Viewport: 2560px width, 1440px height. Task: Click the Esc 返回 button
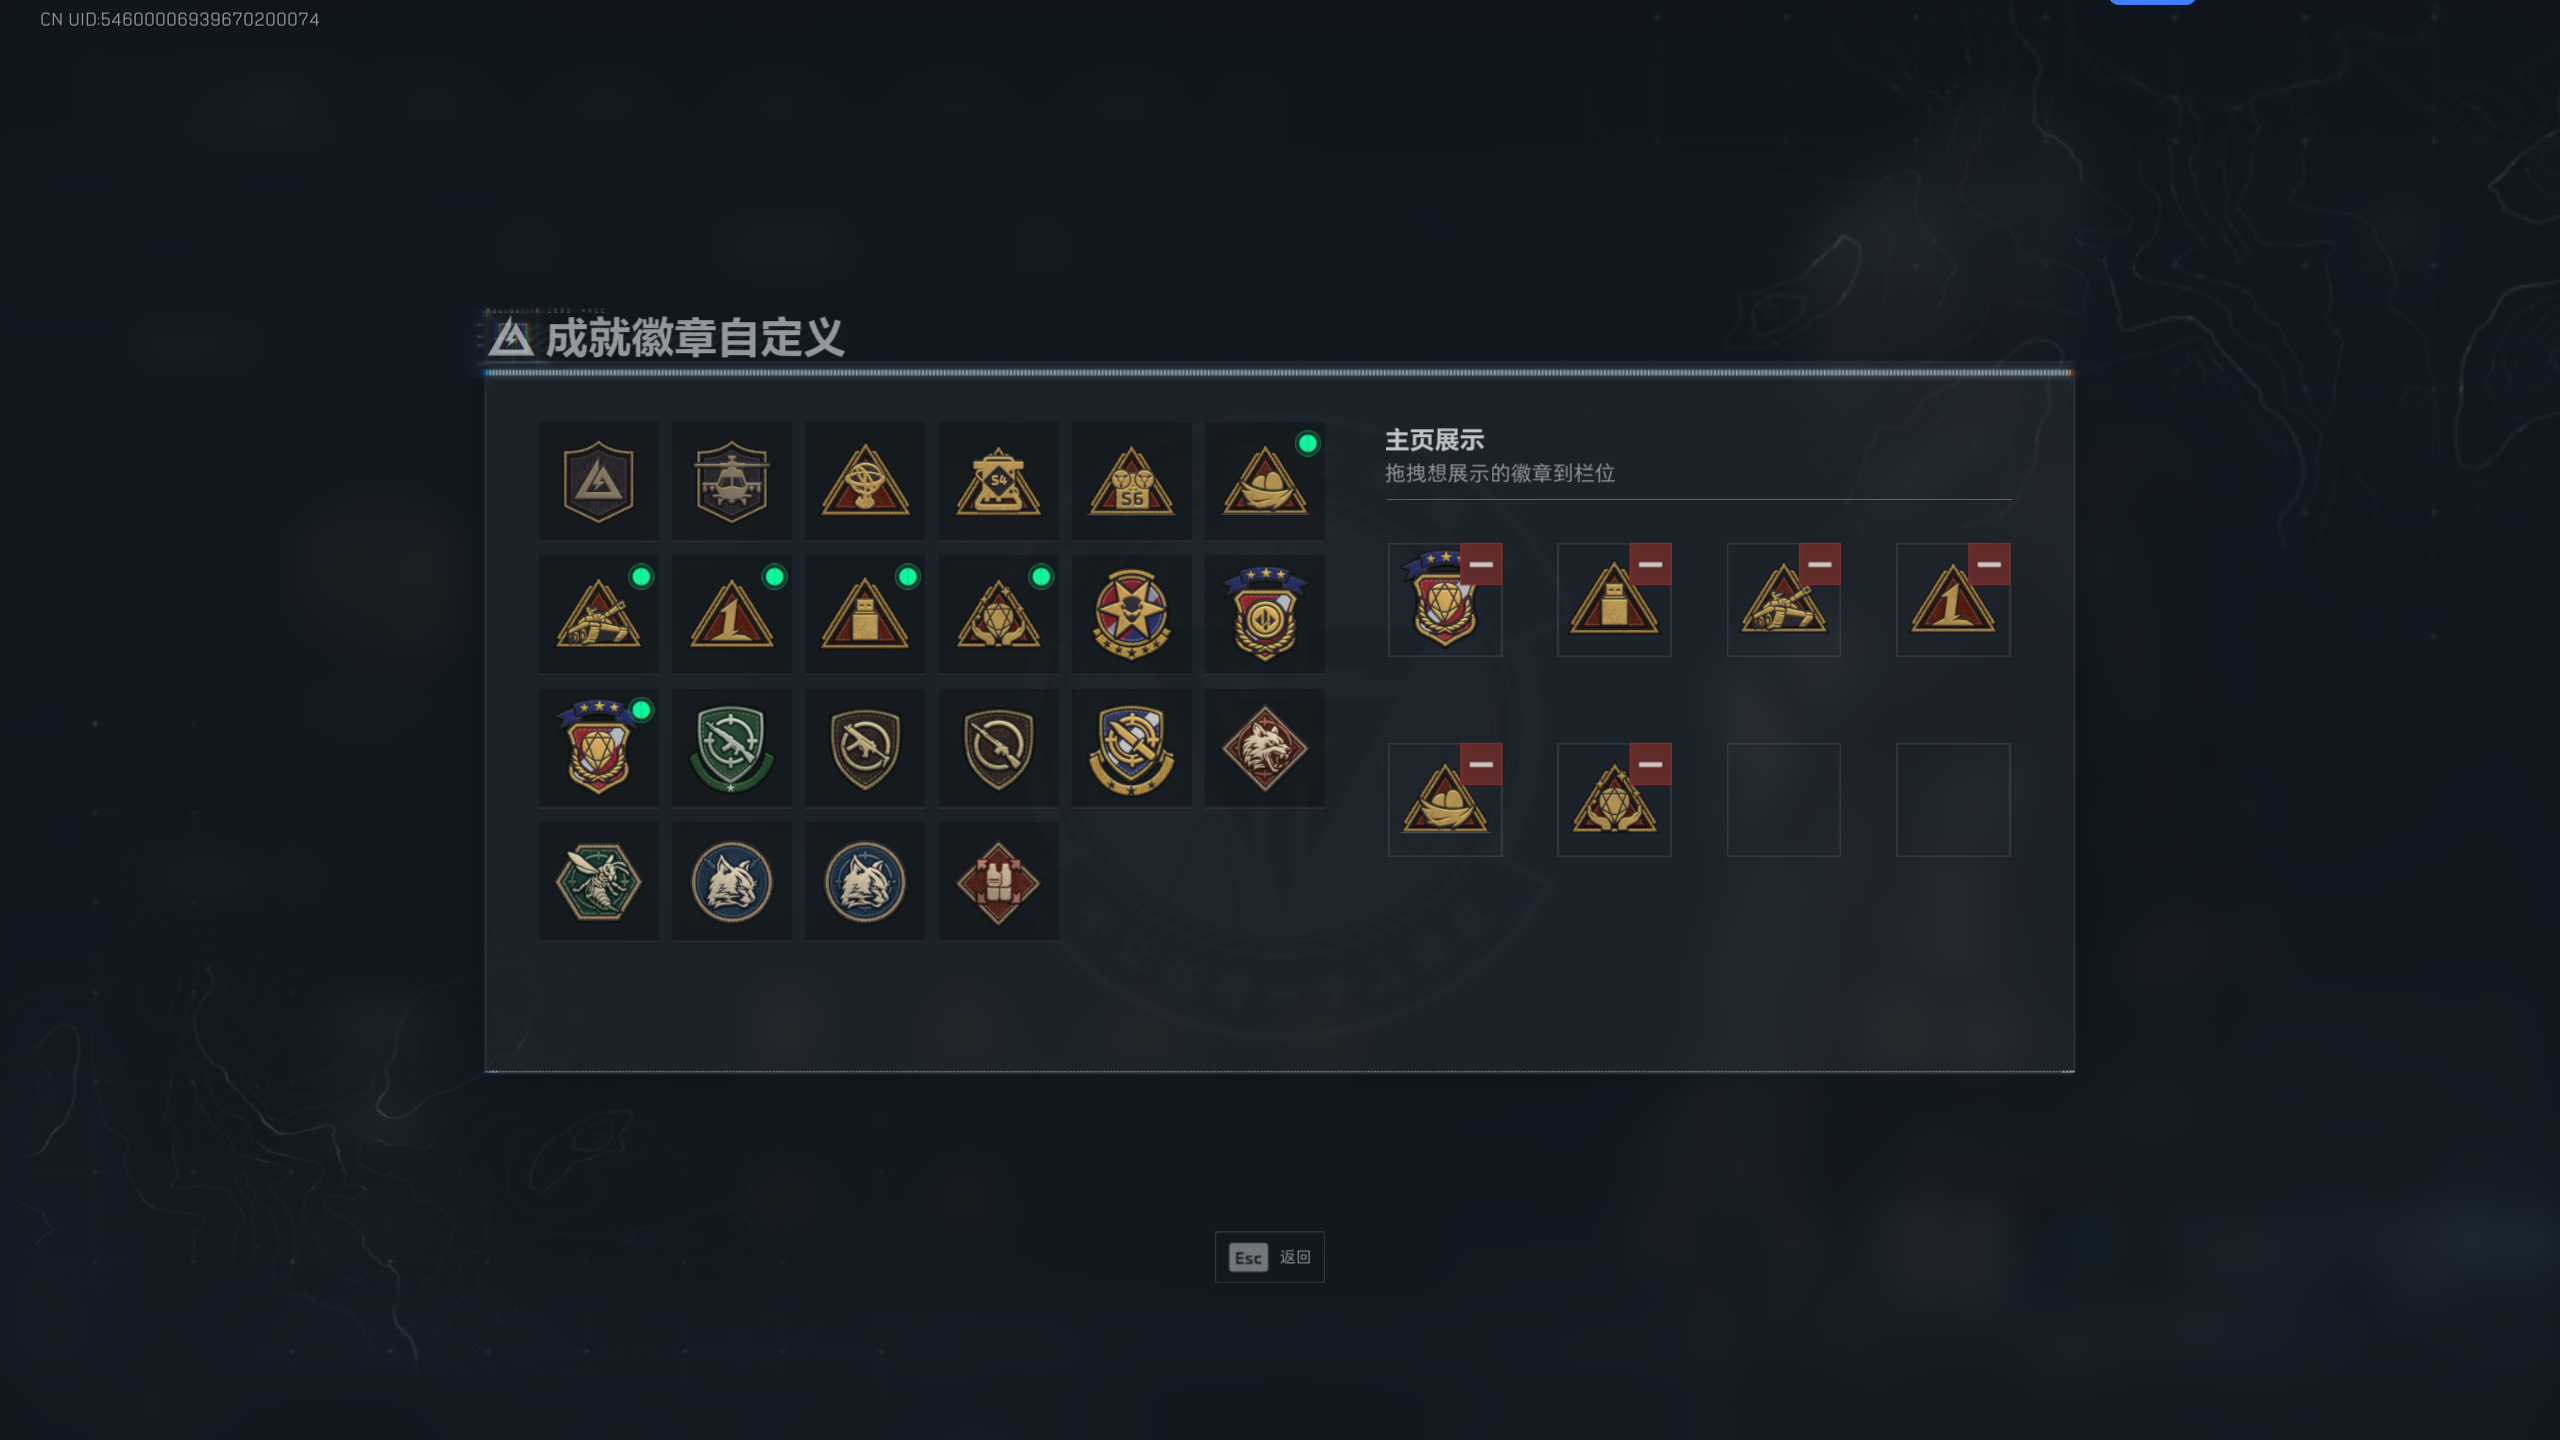(1269, 1257)
